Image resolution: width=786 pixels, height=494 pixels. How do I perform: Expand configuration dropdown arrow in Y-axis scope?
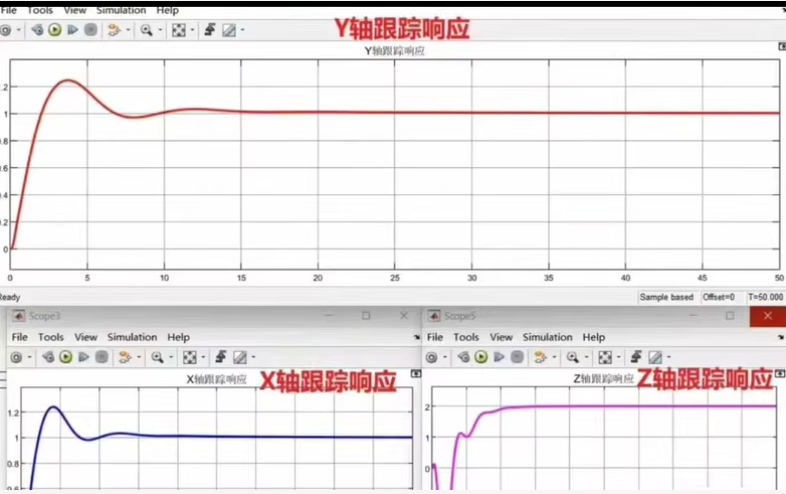click(x=19, y=30)
